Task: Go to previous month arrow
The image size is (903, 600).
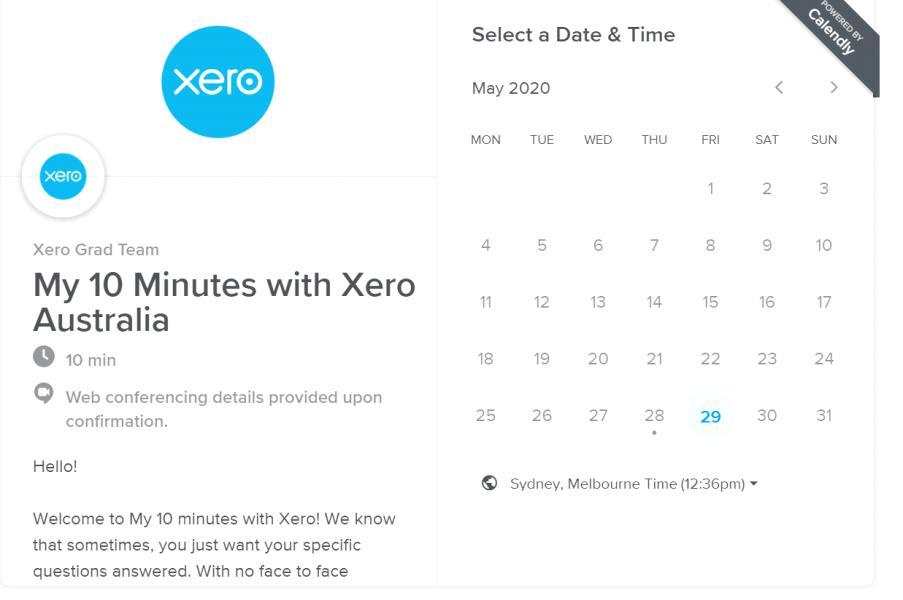Action: (x=779, y=88)
